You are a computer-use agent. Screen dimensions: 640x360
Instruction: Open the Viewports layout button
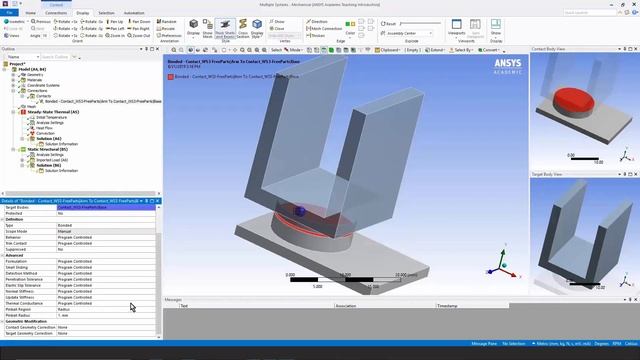[456, 28]
